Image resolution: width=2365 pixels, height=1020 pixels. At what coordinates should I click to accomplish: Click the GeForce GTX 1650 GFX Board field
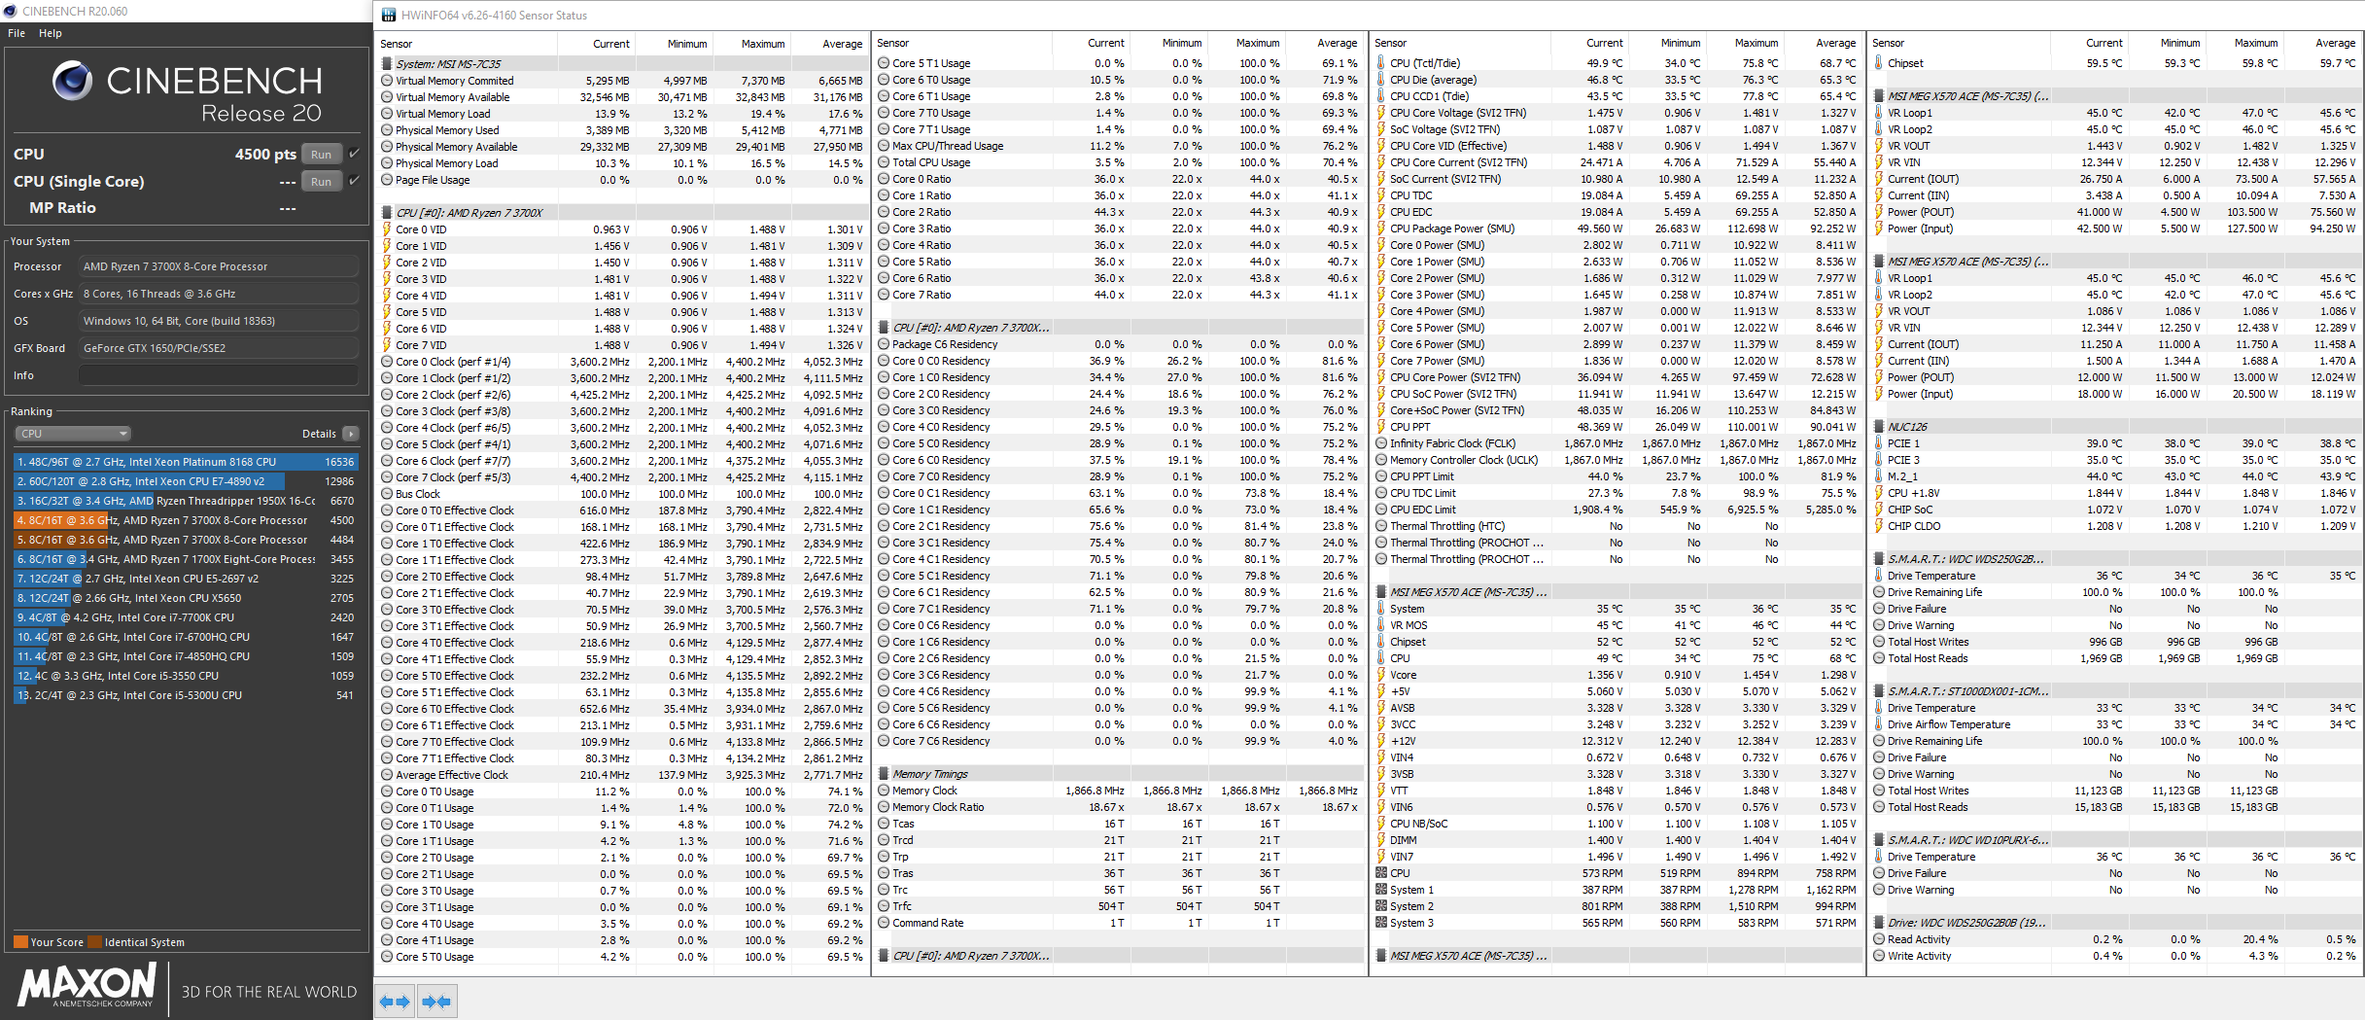pyautogui.click(x=218, y=348)
